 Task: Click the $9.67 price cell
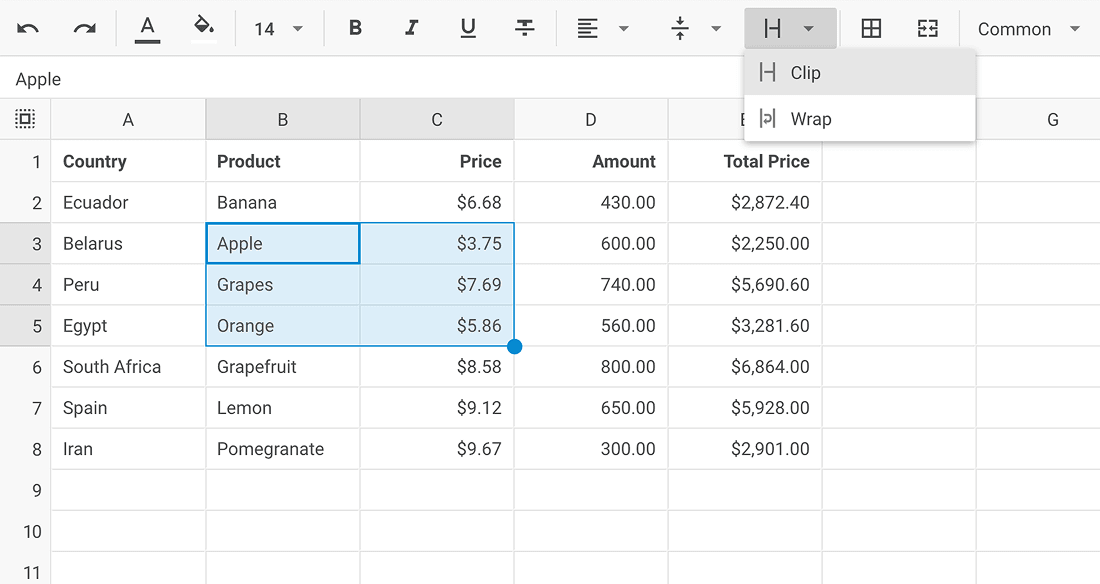(x=437, y=449)
